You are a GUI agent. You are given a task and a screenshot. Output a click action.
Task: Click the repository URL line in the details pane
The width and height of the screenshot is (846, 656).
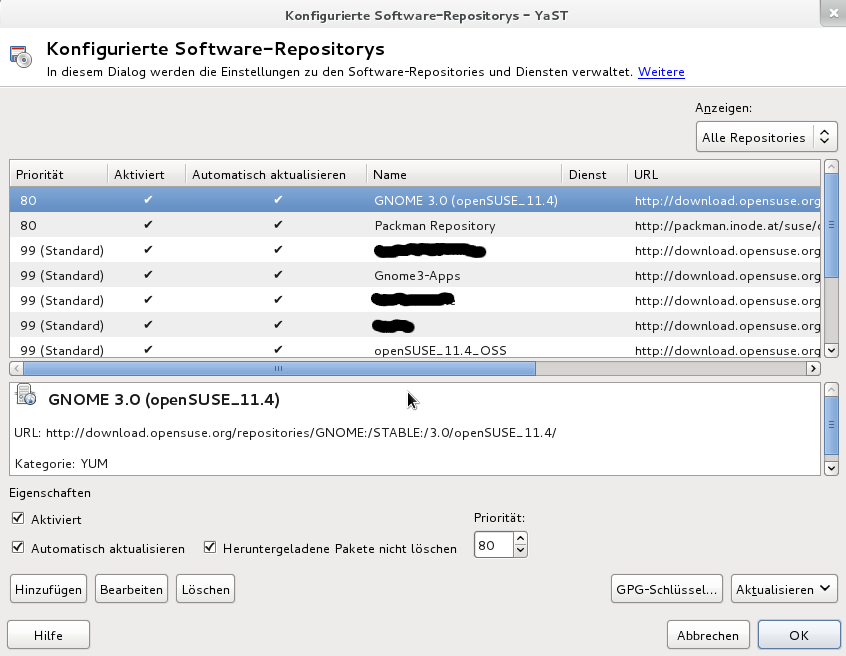coord(285,433)
